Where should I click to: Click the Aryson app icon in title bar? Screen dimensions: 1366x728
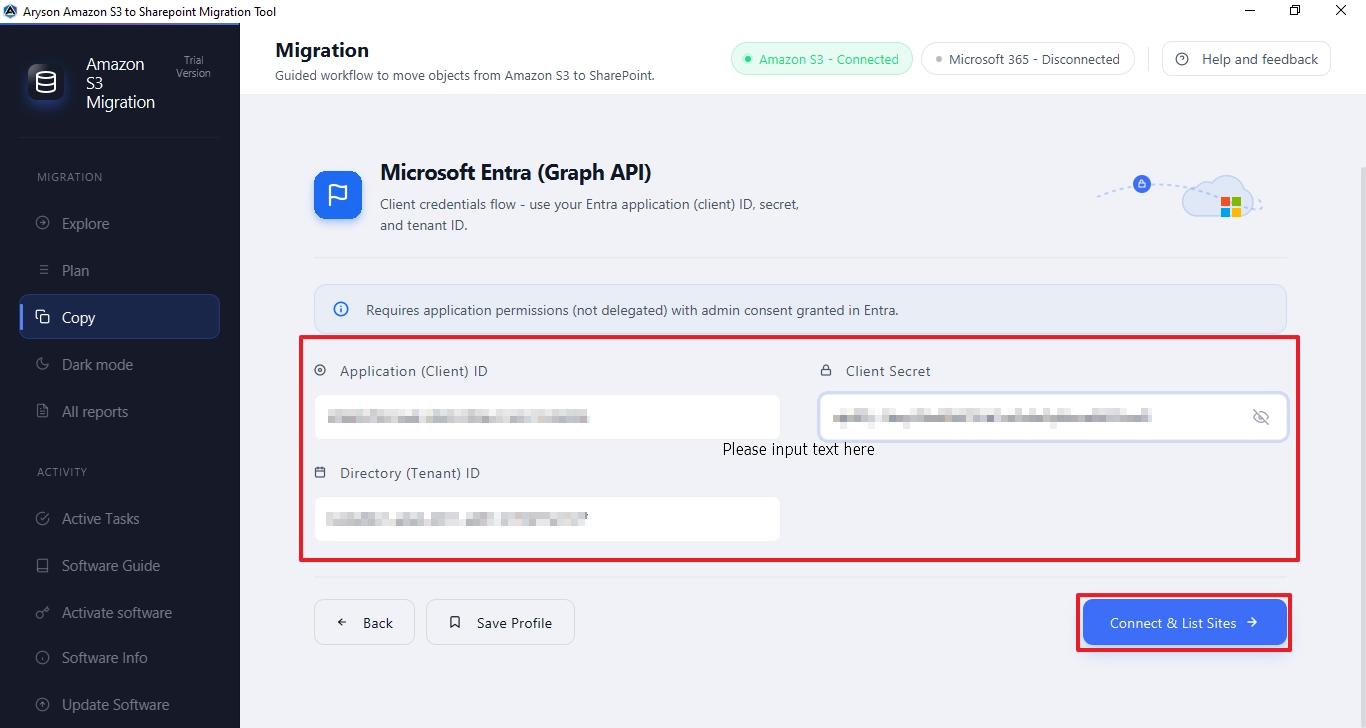click(x=10, y=11)
